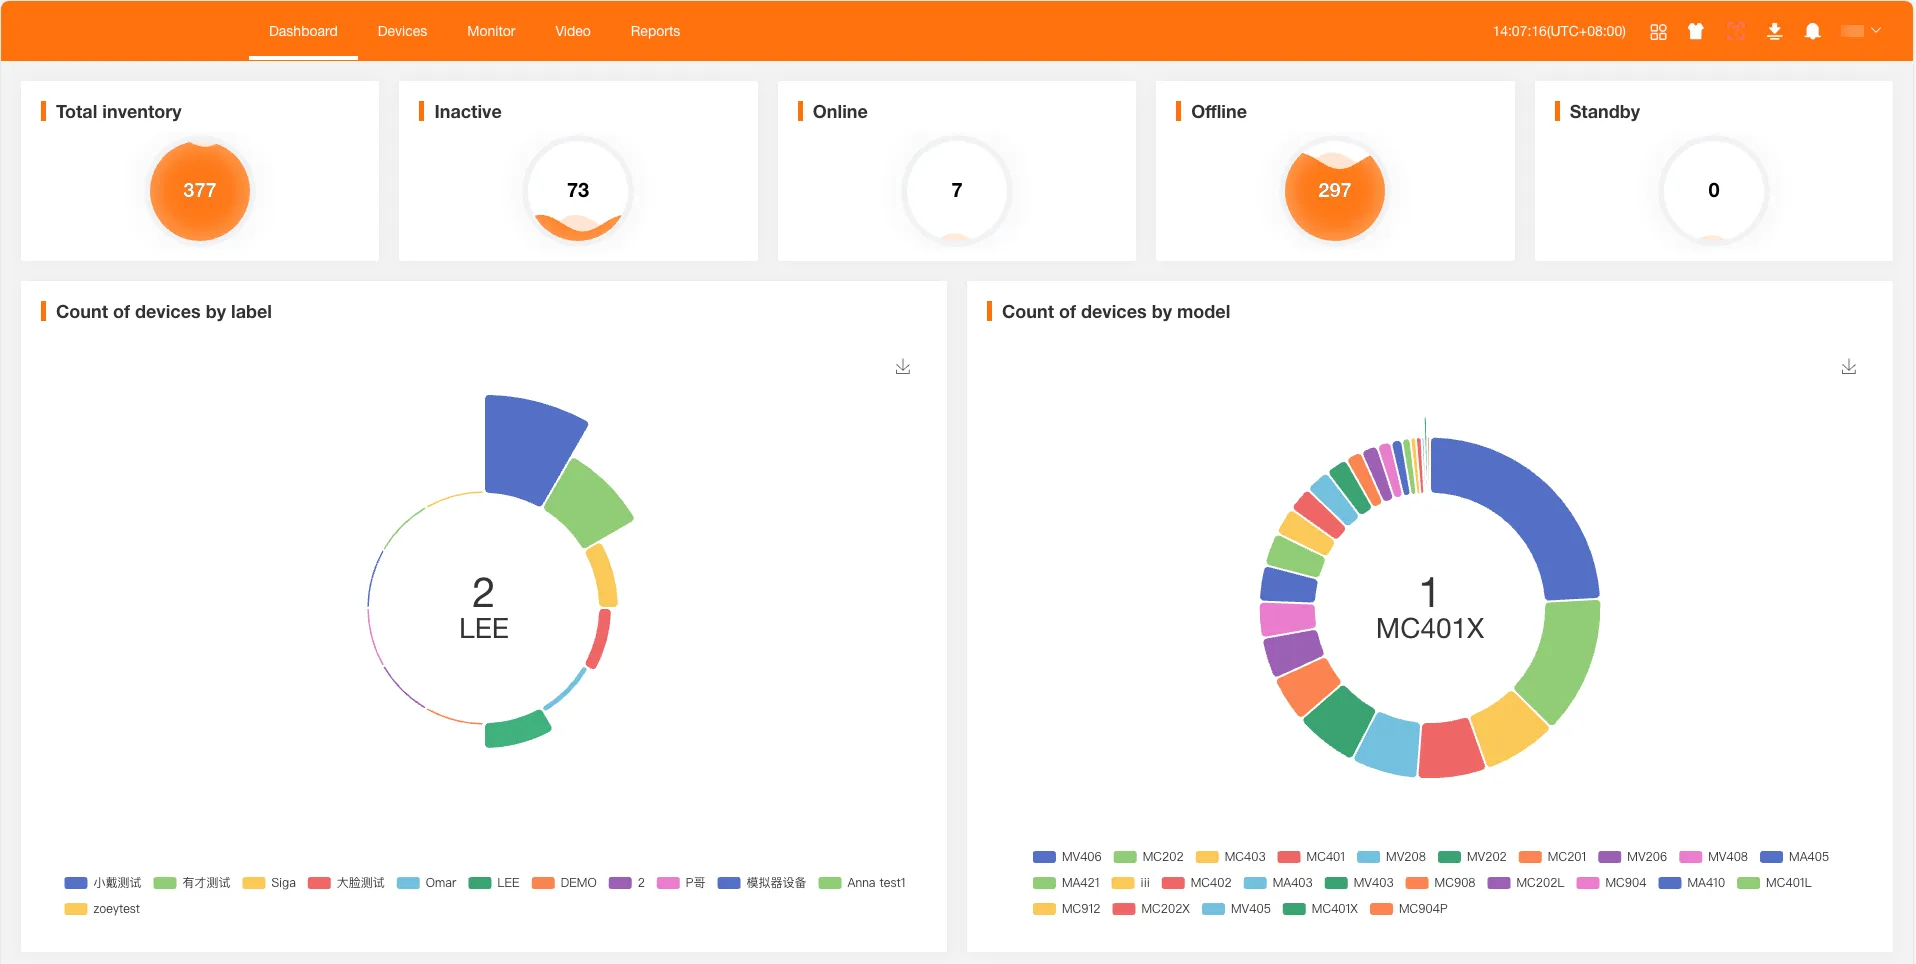Download the devices by label chart
Viewport: 1916px width, 964px height.
click(903, 367)
